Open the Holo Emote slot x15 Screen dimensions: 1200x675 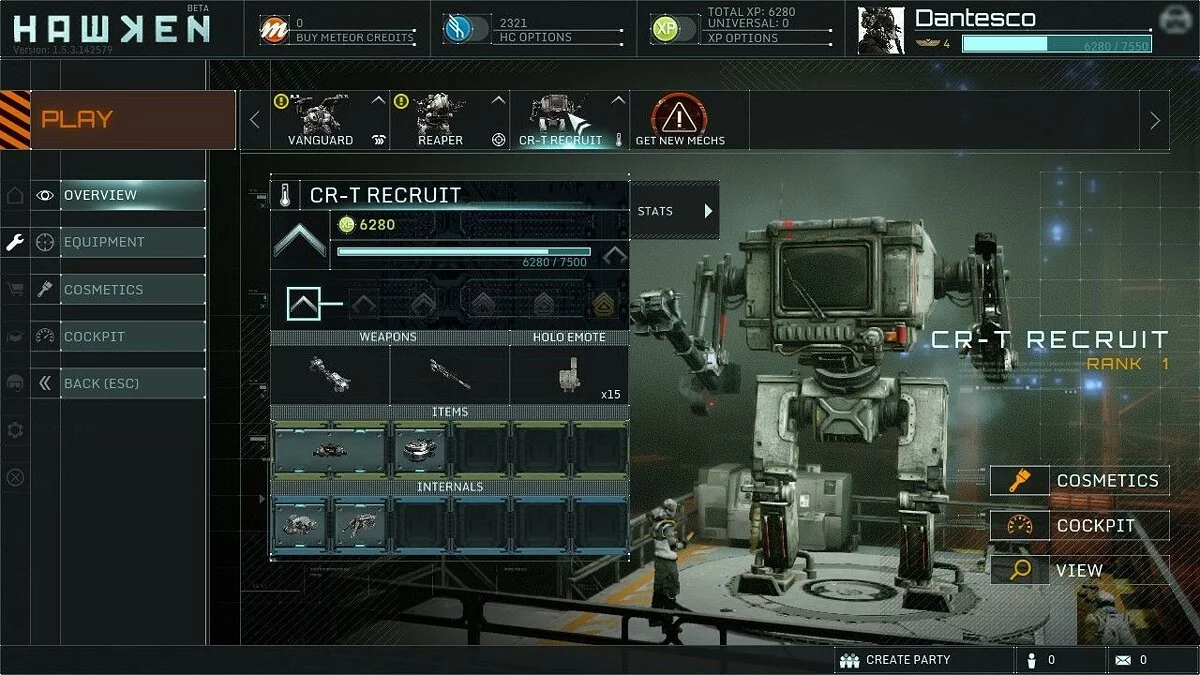[x=570, y=374]
